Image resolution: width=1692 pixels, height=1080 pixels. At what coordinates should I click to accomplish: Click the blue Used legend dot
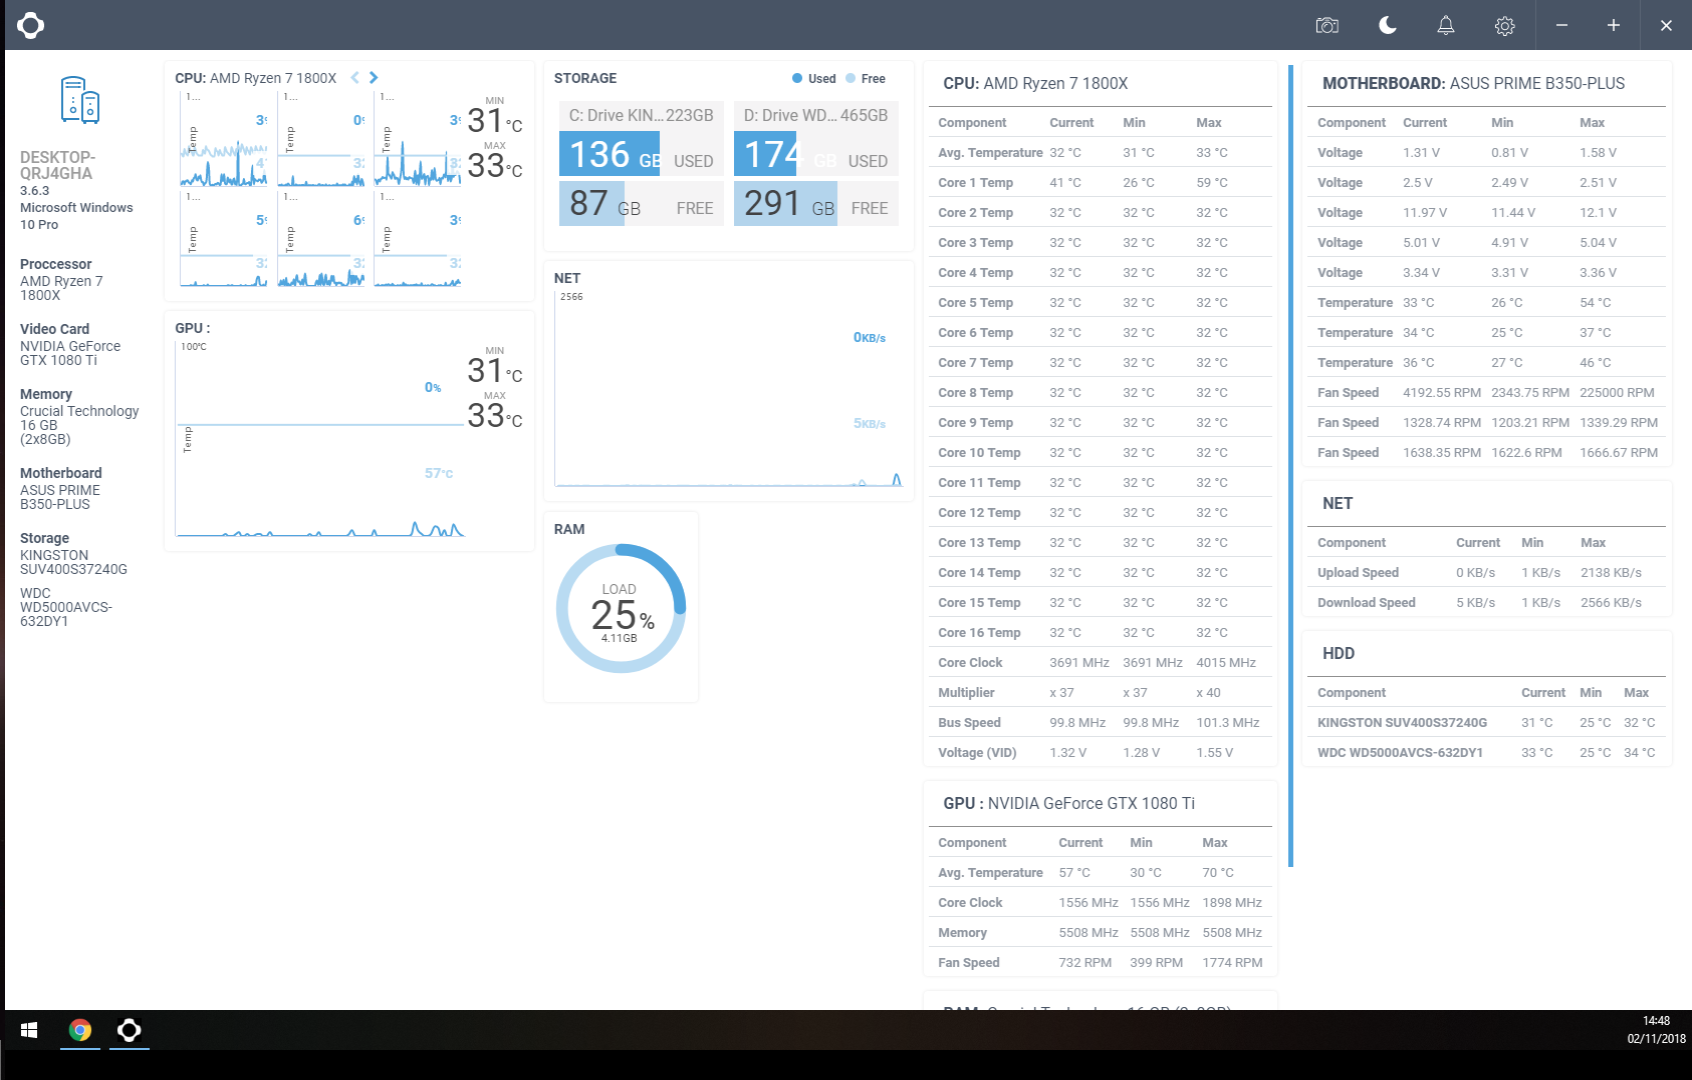click(x=797, y=78)
